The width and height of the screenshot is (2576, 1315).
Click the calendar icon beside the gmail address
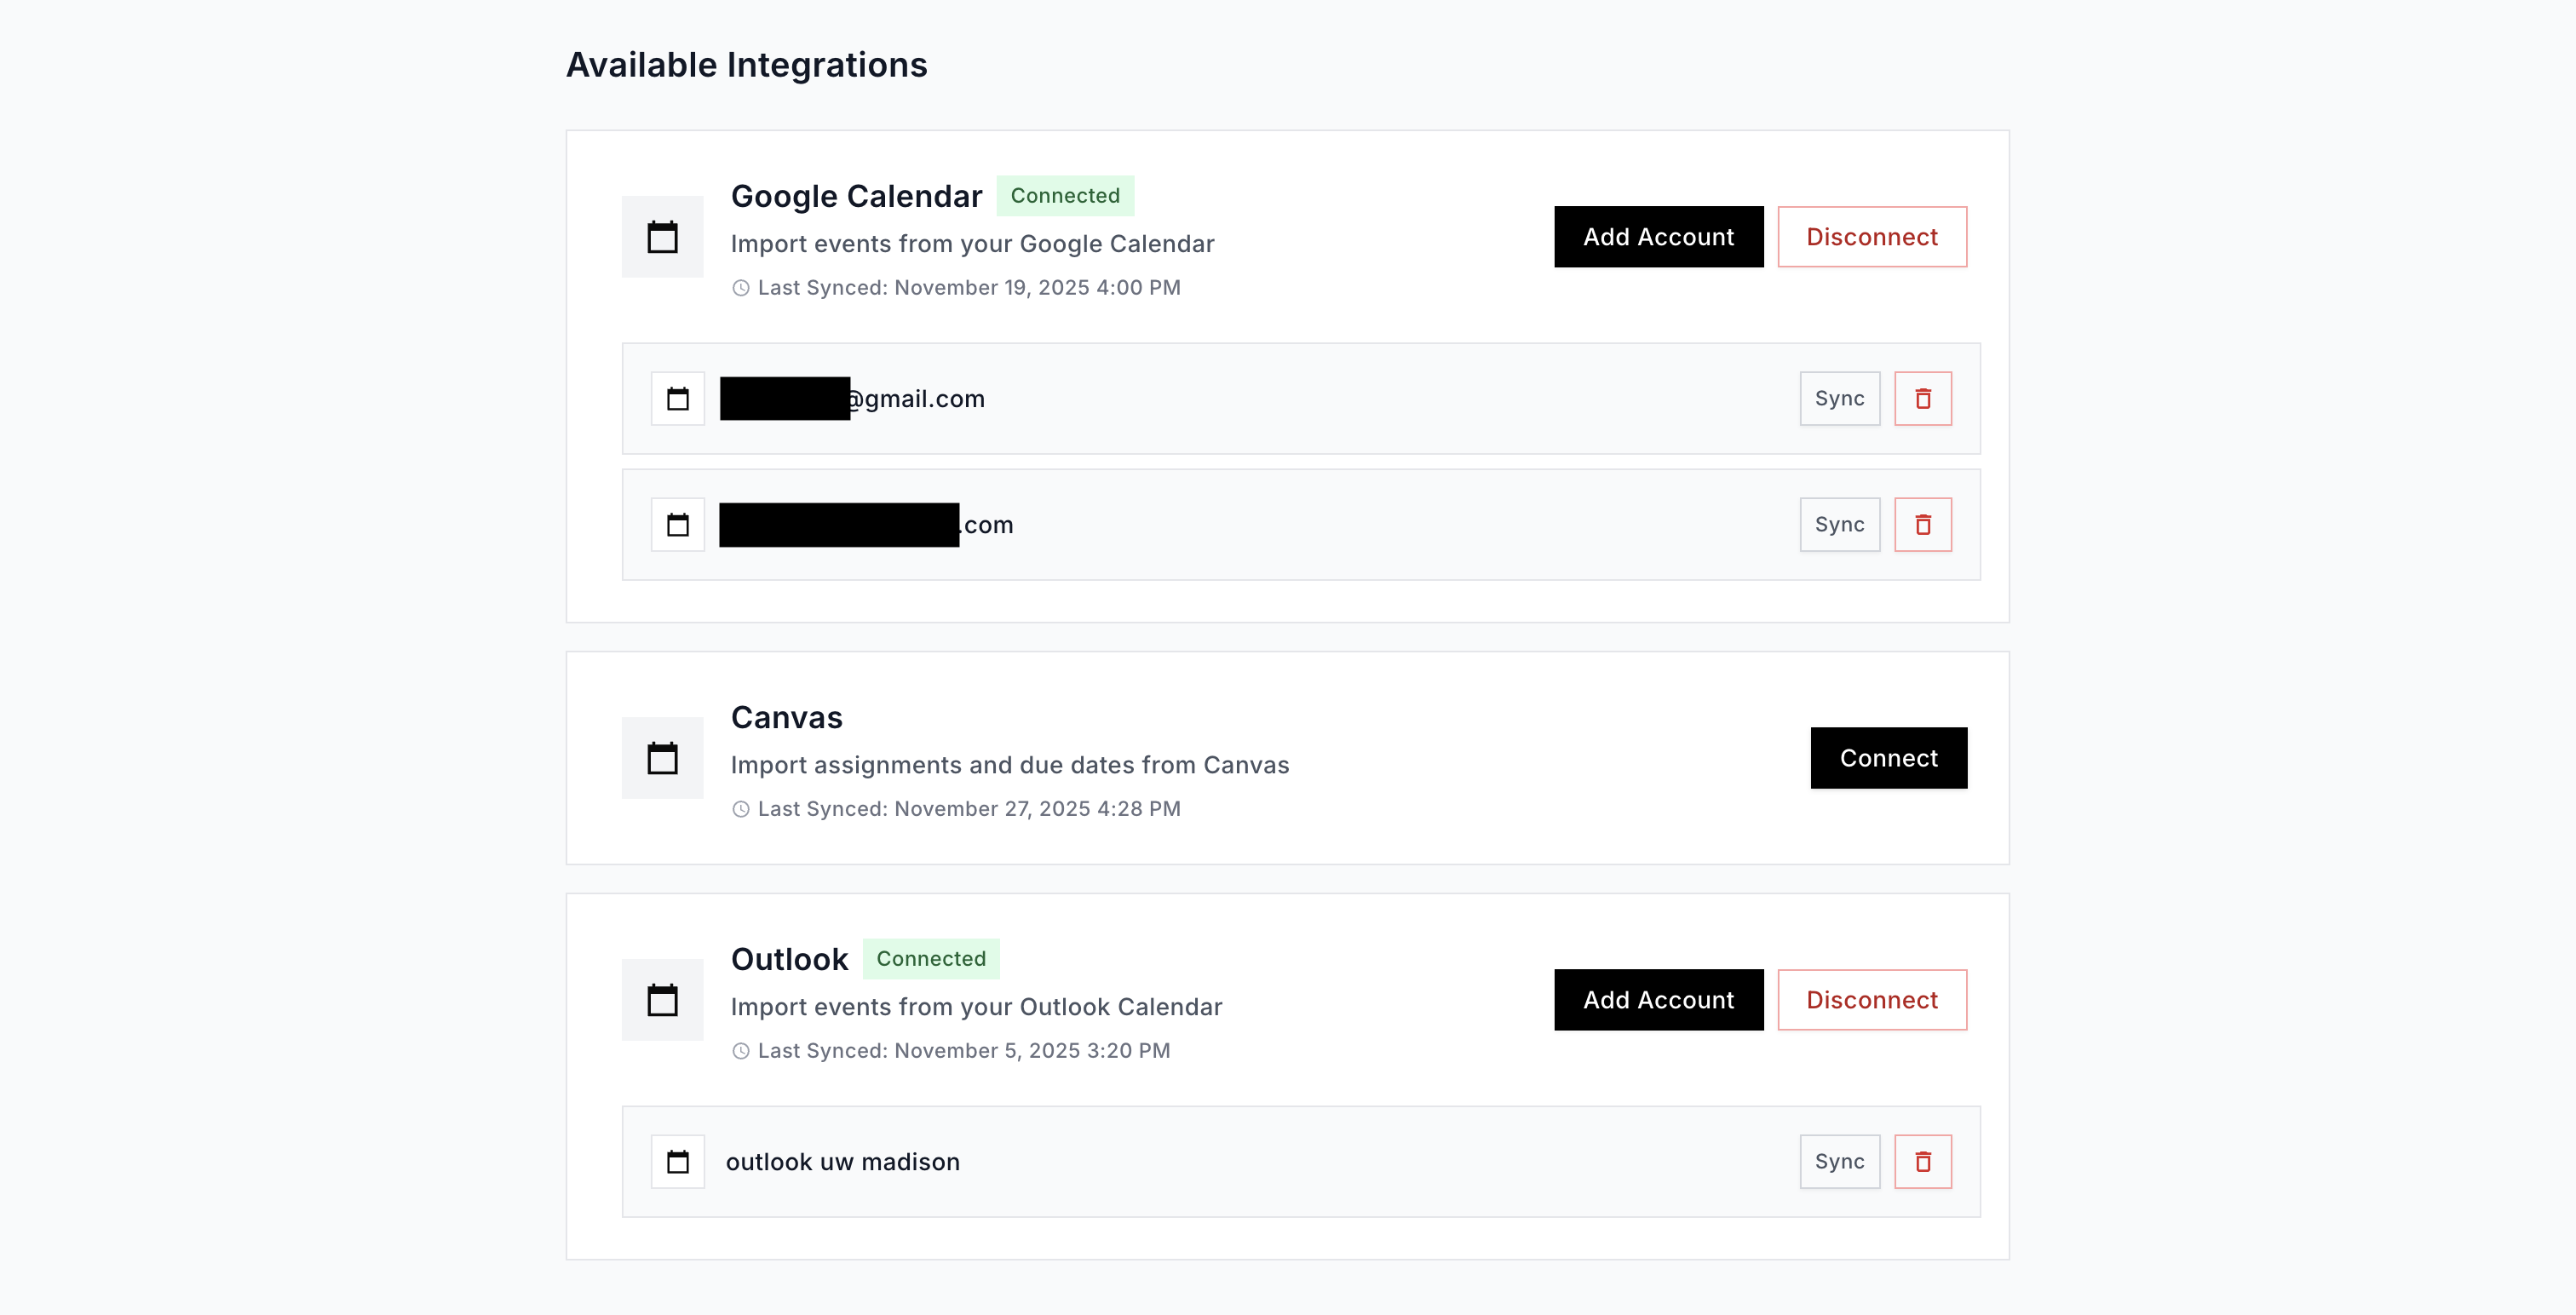[678, 398]
